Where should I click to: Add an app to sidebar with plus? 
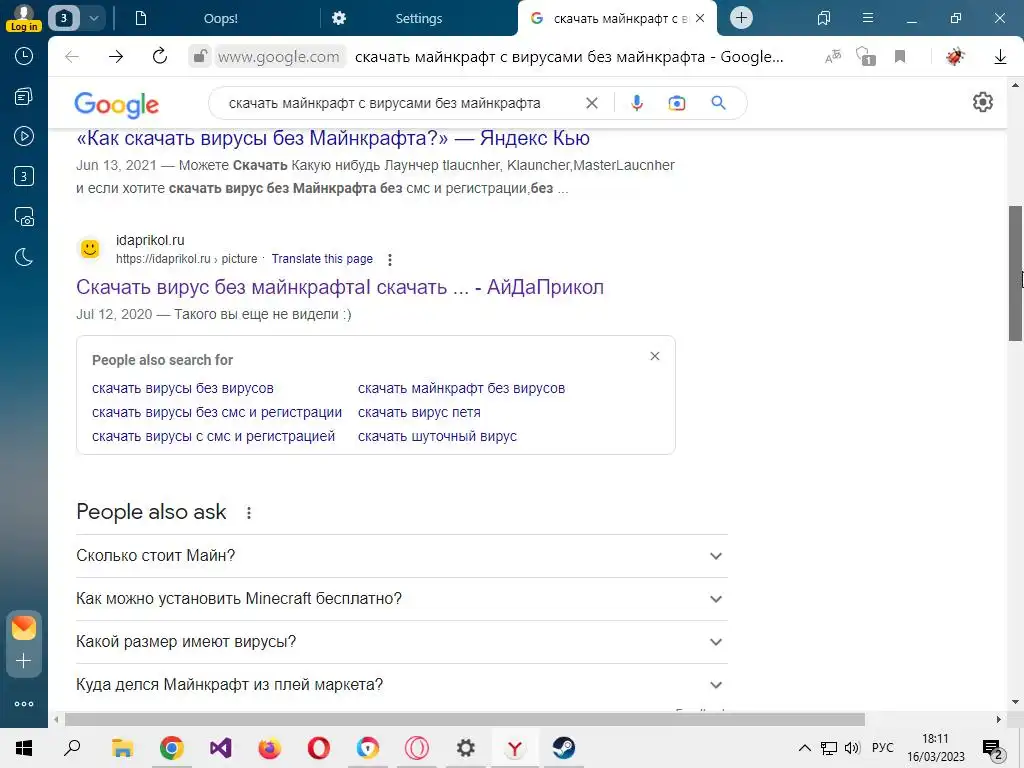(24, 661)
